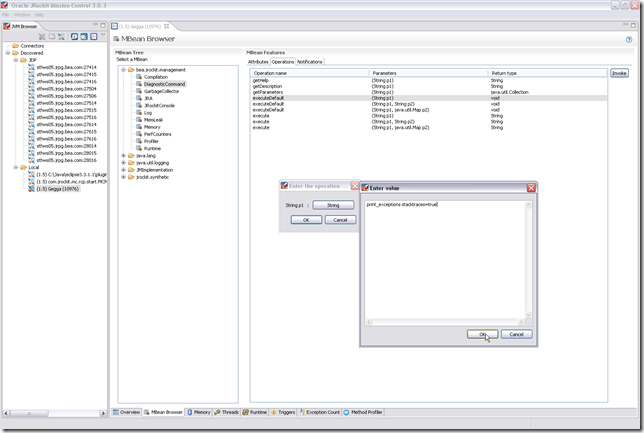
Task: Close the Enter value dialog
Action: tap(531, 188)
